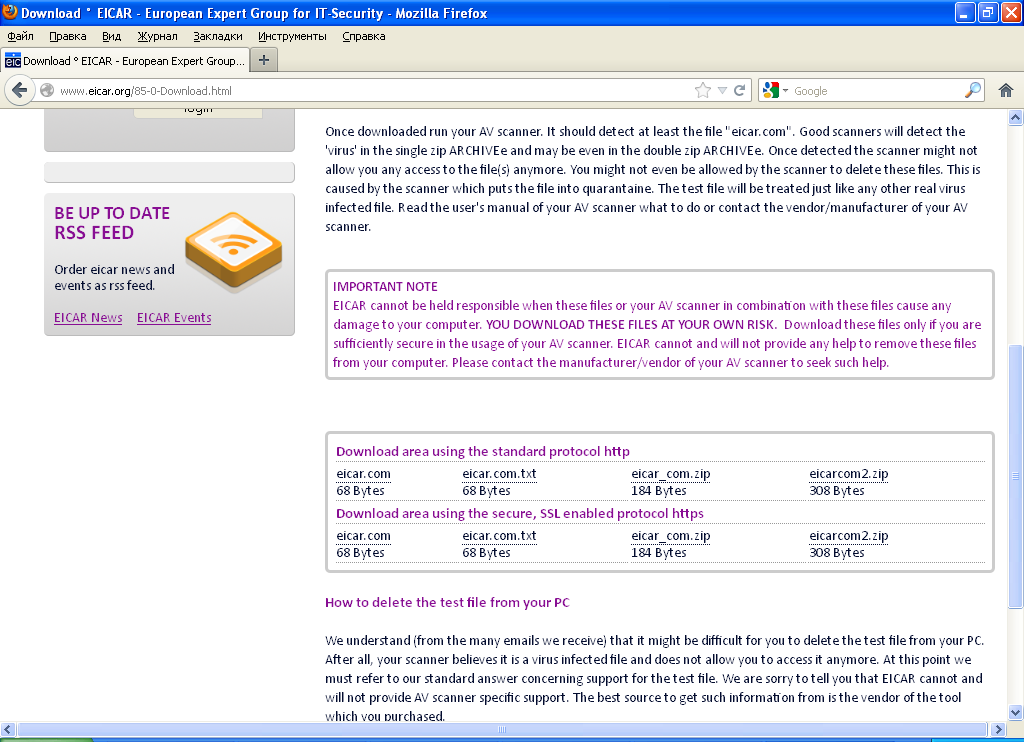Image resolution: width=1024 pixels, height=742 pixels.
Task: Click the 'IMPORTANT NOTE' heading
Action: 385,286
